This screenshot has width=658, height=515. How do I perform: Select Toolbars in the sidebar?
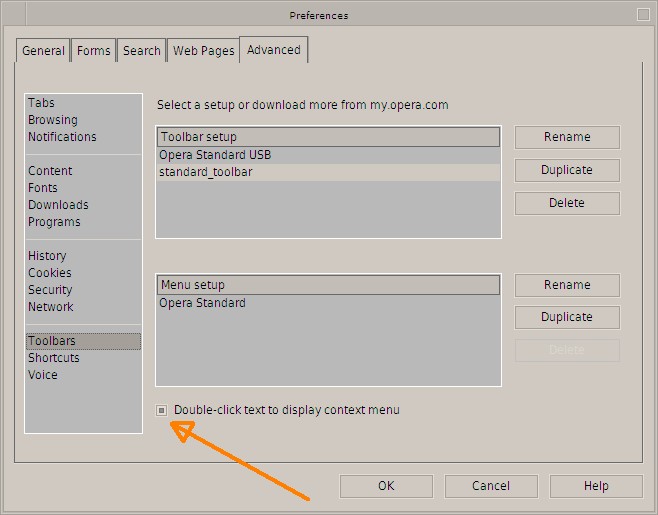tap(84, 341)
